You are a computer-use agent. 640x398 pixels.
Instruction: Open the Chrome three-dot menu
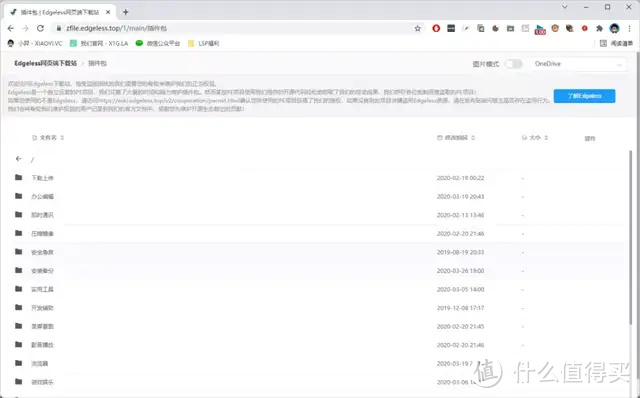pos(629,28)
